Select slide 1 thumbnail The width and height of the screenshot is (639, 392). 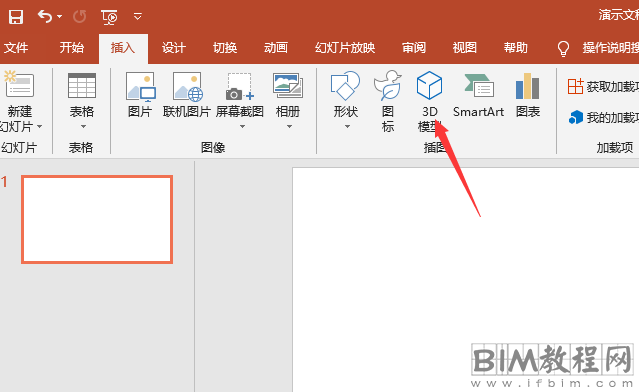(97, 219)
